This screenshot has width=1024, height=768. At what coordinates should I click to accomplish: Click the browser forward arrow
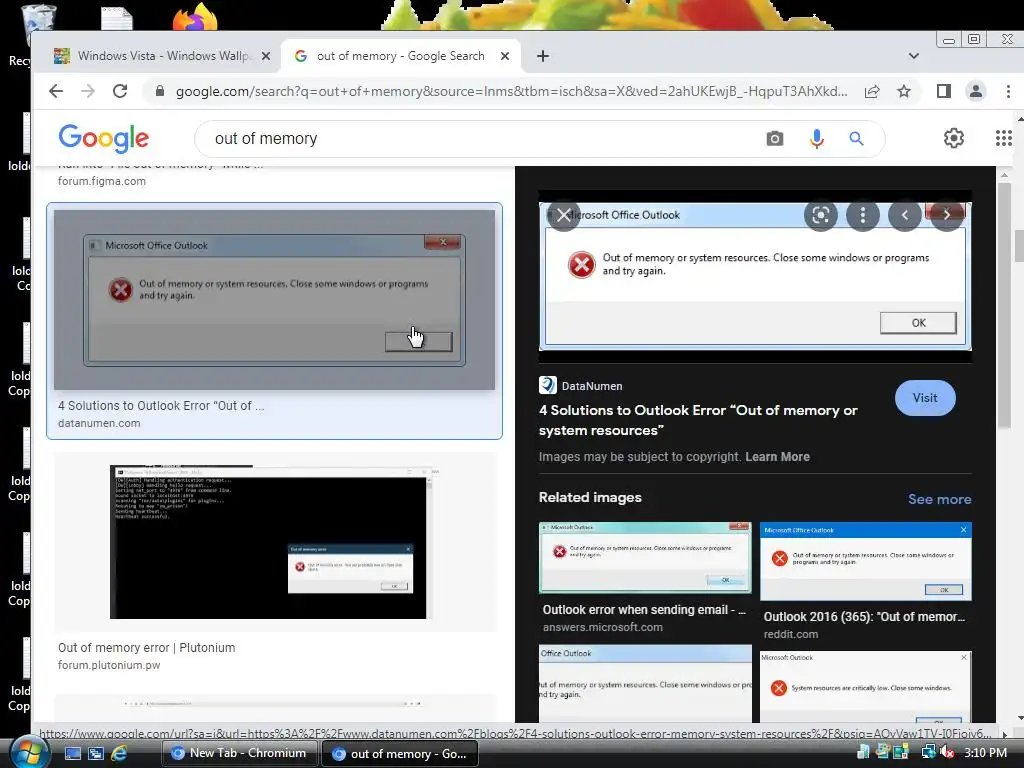click(88, 91)
